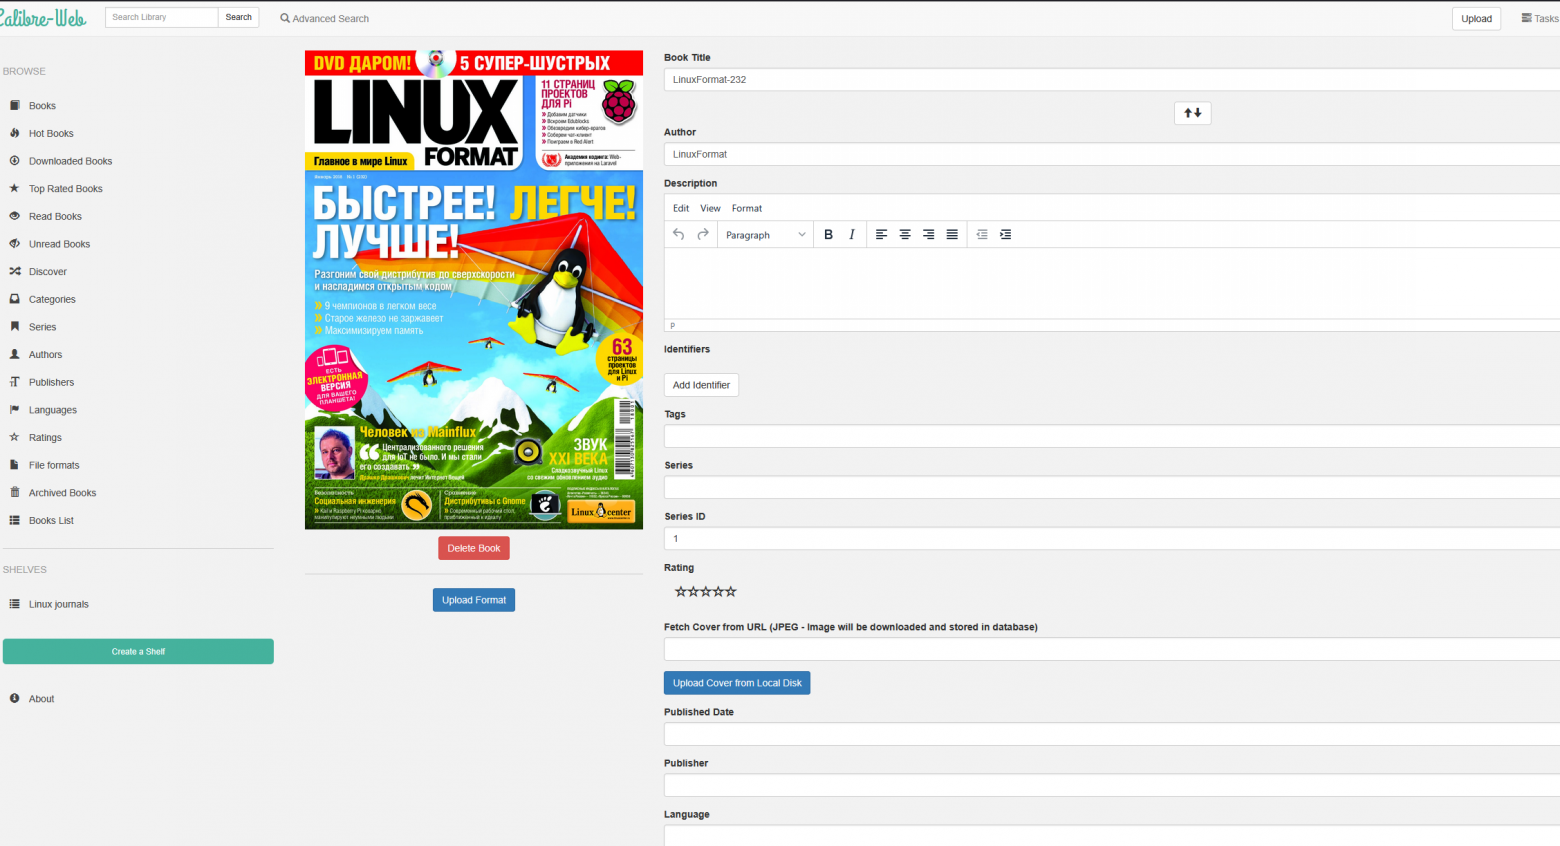Toggle italic formatting in description editor
1560x846 pixels.
coord(852,234)
